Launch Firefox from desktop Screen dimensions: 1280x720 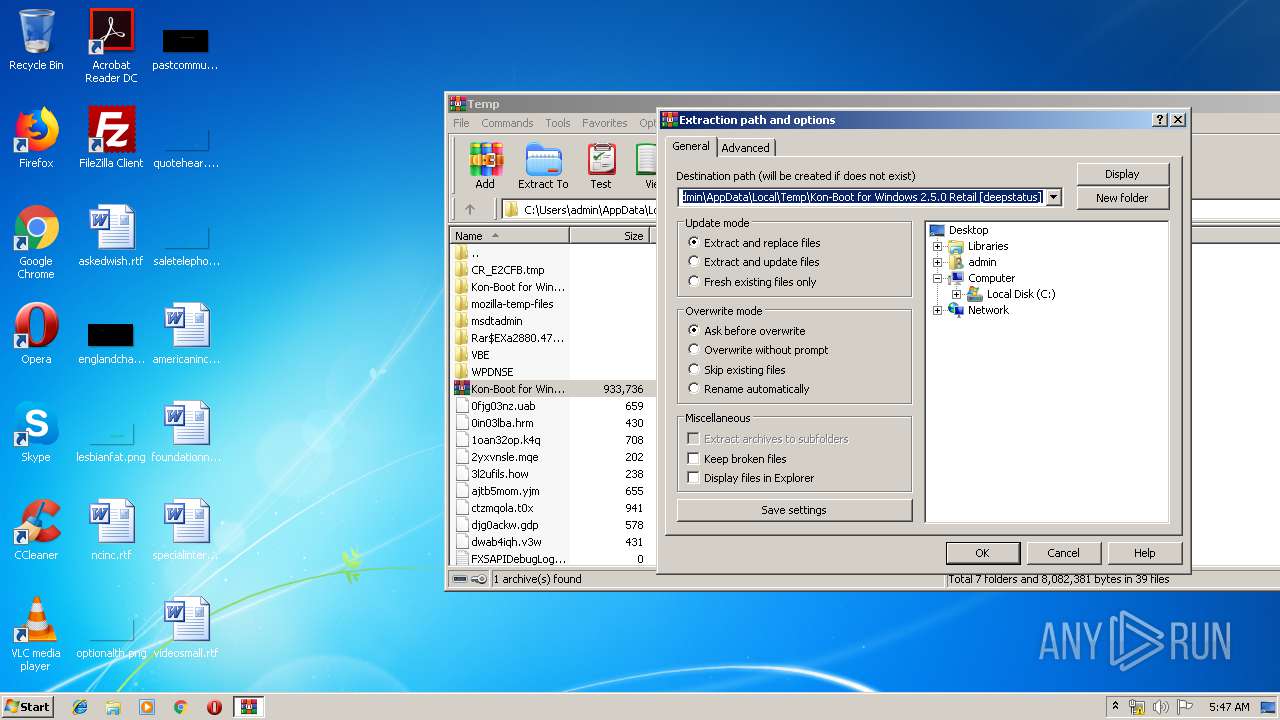click(x=36, y=138)
